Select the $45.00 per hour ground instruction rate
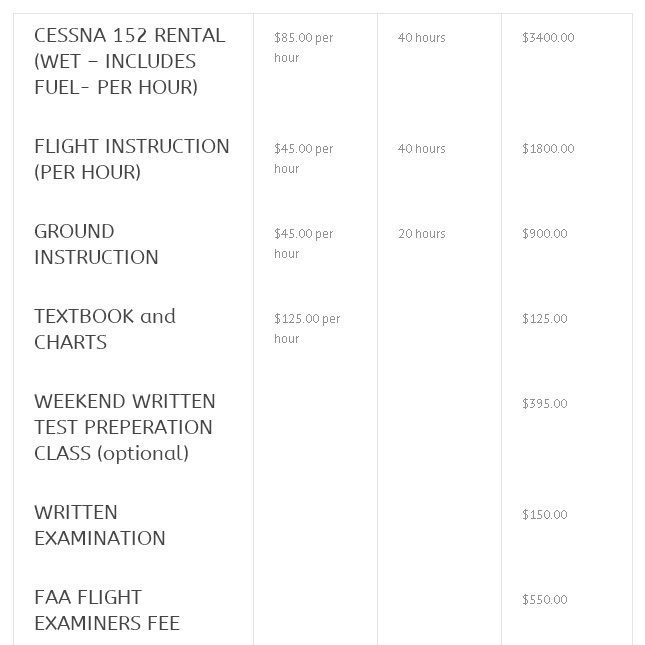This screenshot has height=645, width=645. pyautogui.click(x=304, y=244)
